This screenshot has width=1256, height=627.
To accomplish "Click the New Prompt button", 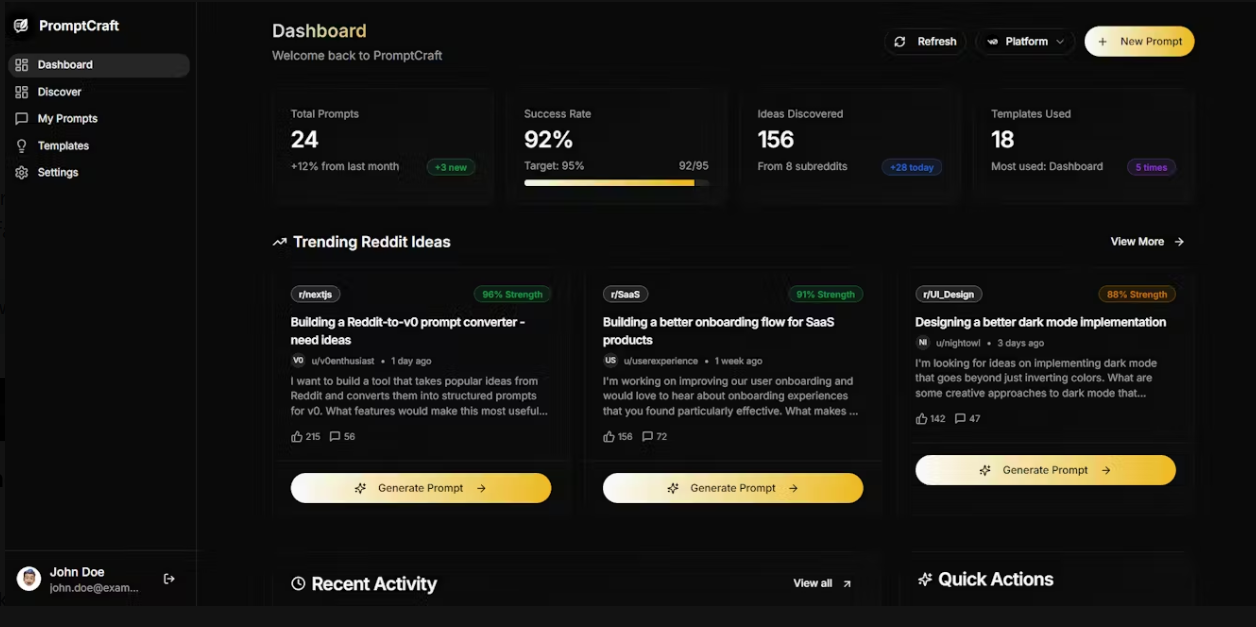I will coord(1139,41).
